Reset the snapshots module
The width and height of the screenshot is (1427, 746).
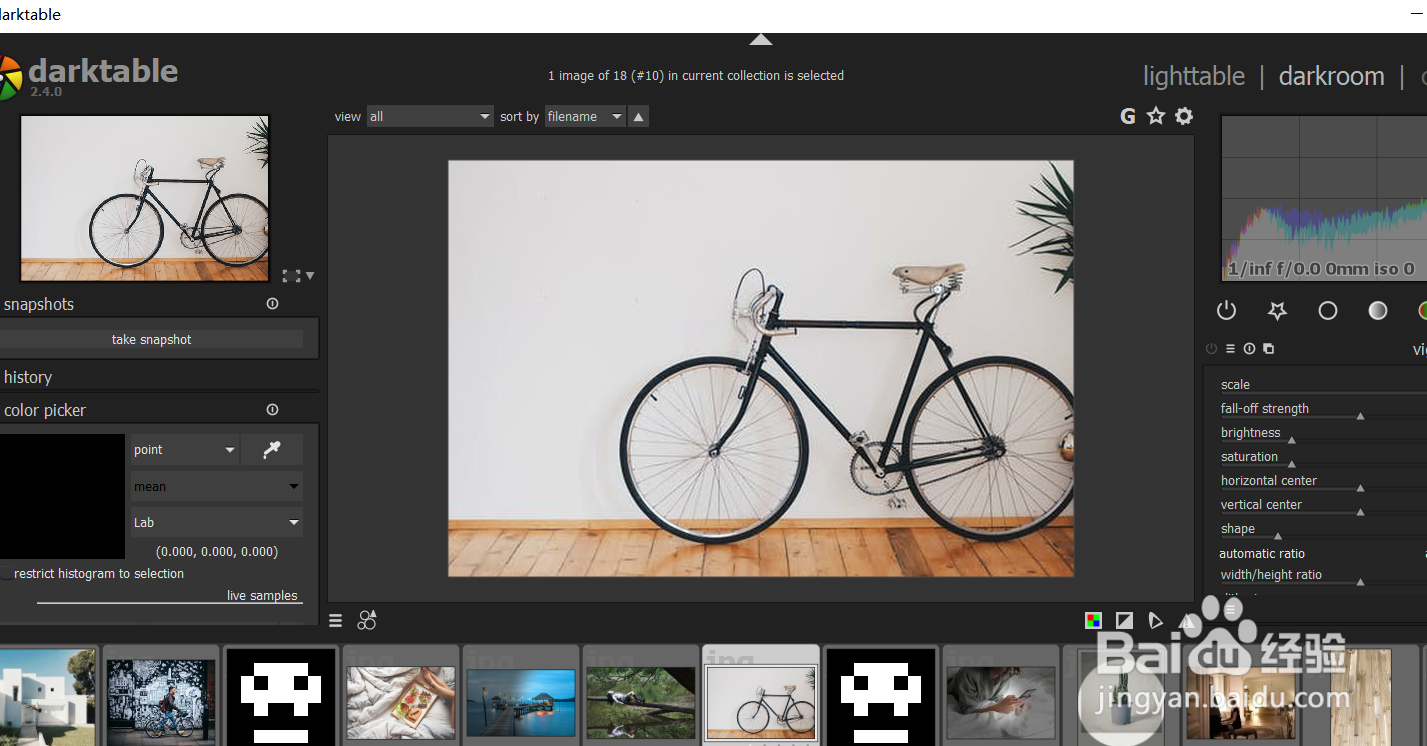[x=272, y=304]
